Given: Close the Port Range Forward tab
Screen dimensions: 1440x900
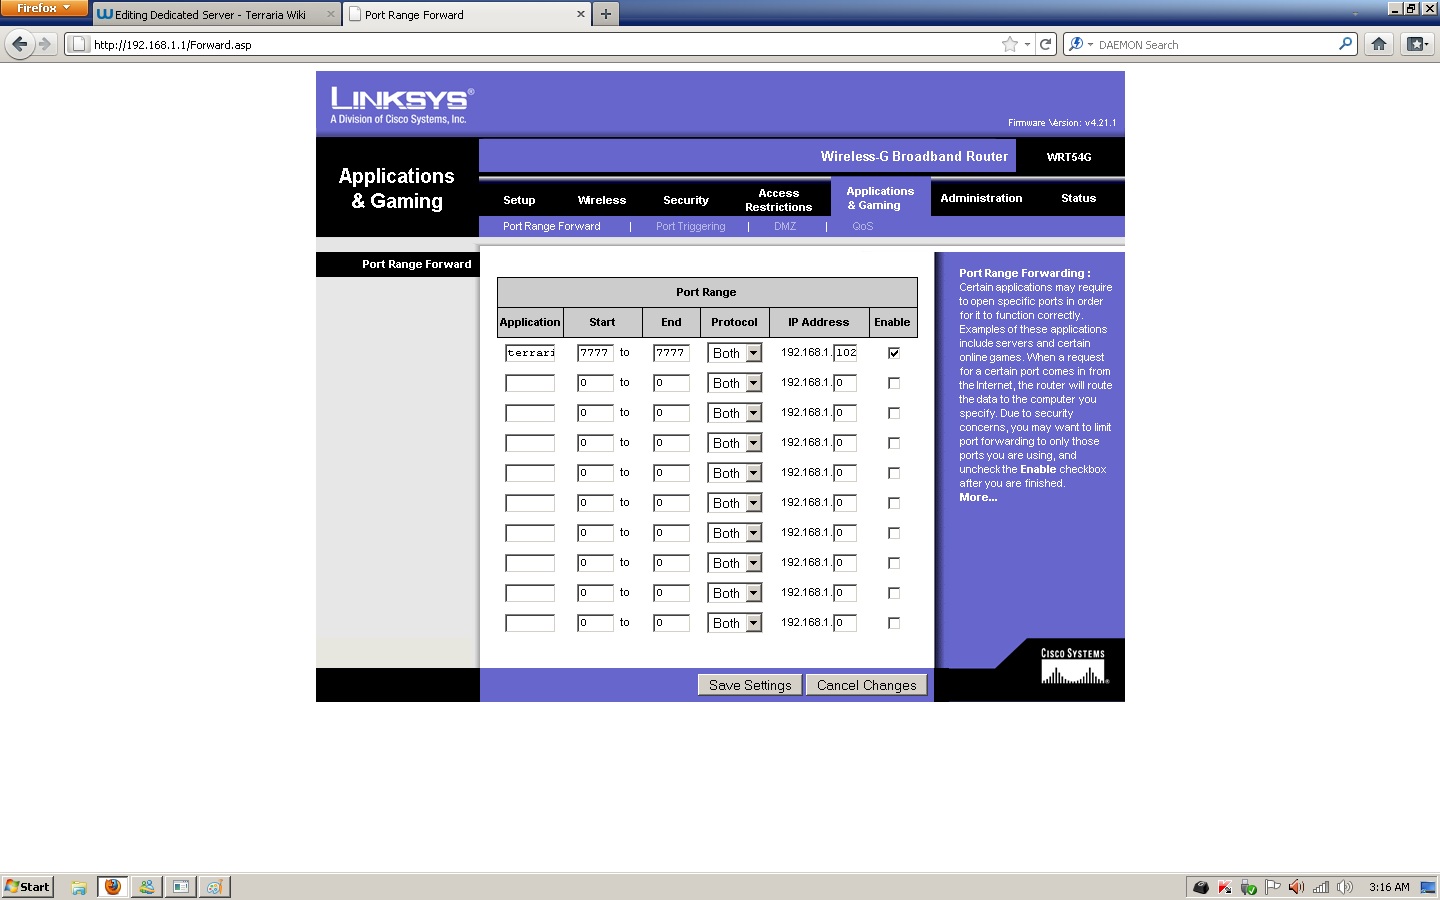Looking at the screenshot, I should [581, 14].
